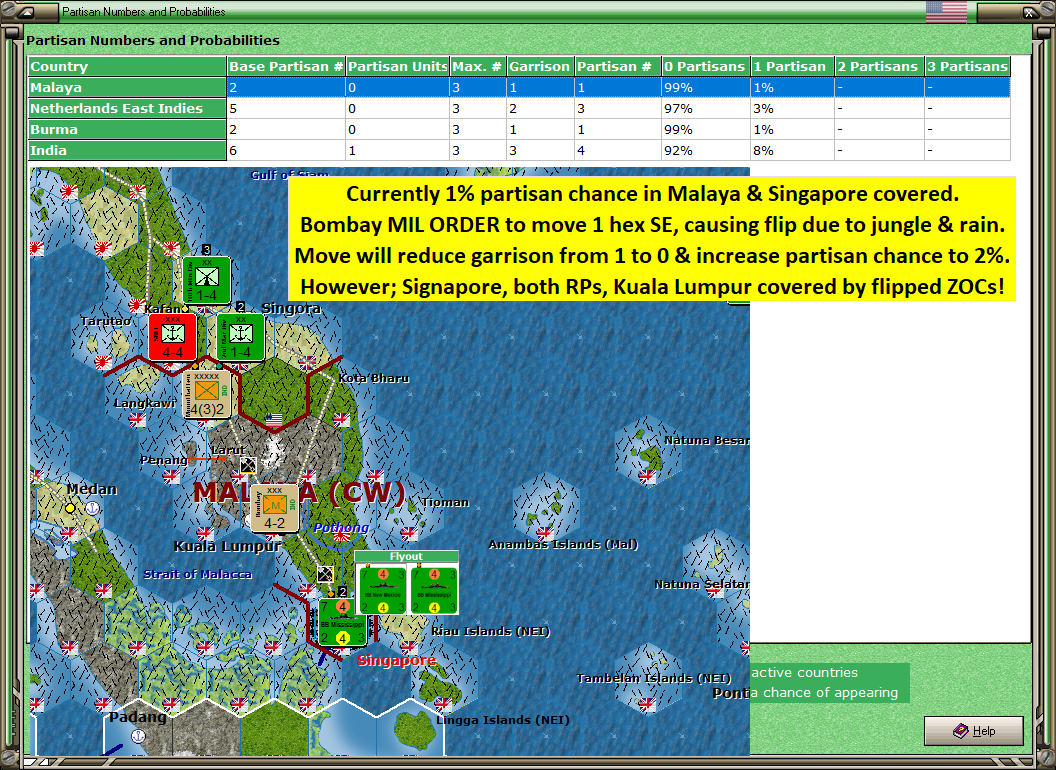This screenshot has height=770, width=1056.
Task: Click the British flag at Anambas Islands
Action: (545, 533)
